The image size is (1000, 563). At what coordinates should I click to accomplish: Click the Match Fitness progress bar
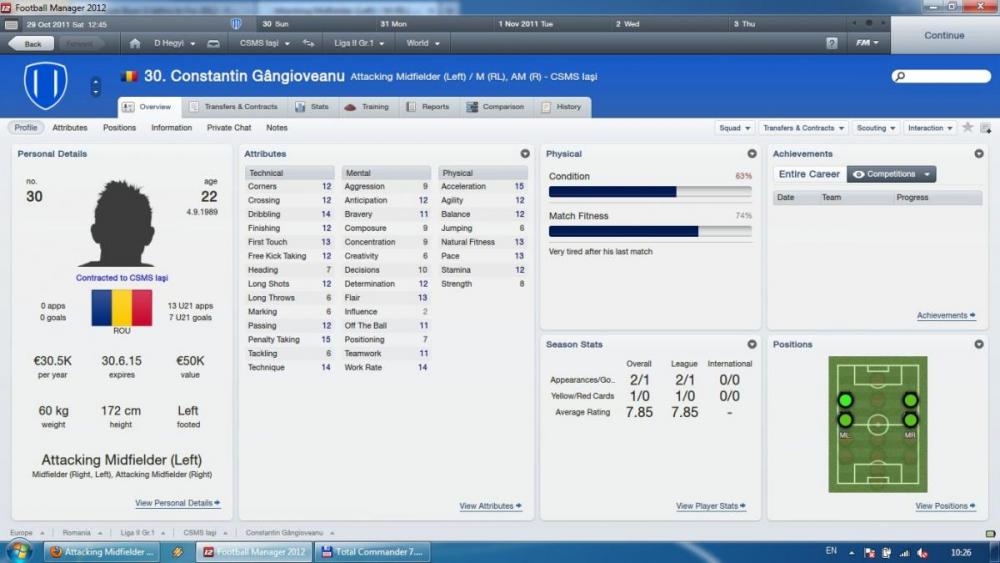pyautogui.click(x=650, y=231)
